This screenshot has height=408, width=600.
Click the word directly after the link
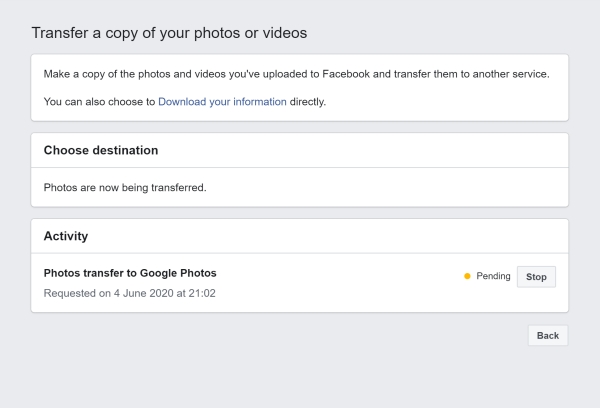[x=308, y=102]
